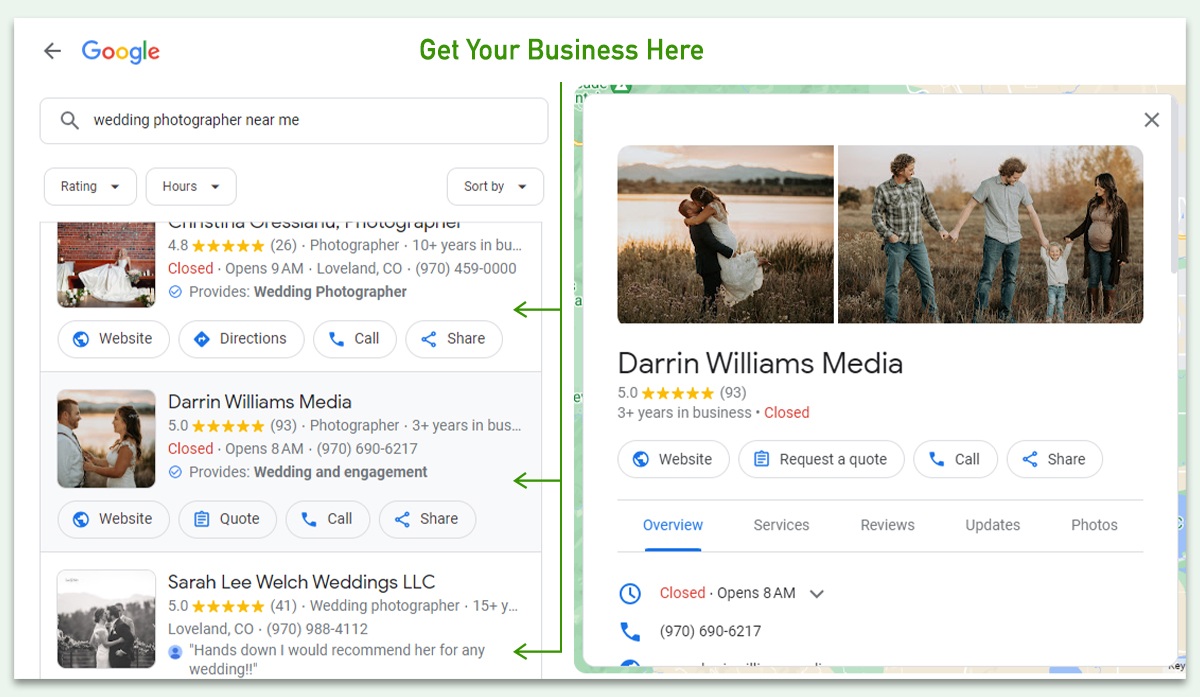Click Call button in the detail panel
Image resolution: width=1200 pixels, height=697 pixels.
955,460
